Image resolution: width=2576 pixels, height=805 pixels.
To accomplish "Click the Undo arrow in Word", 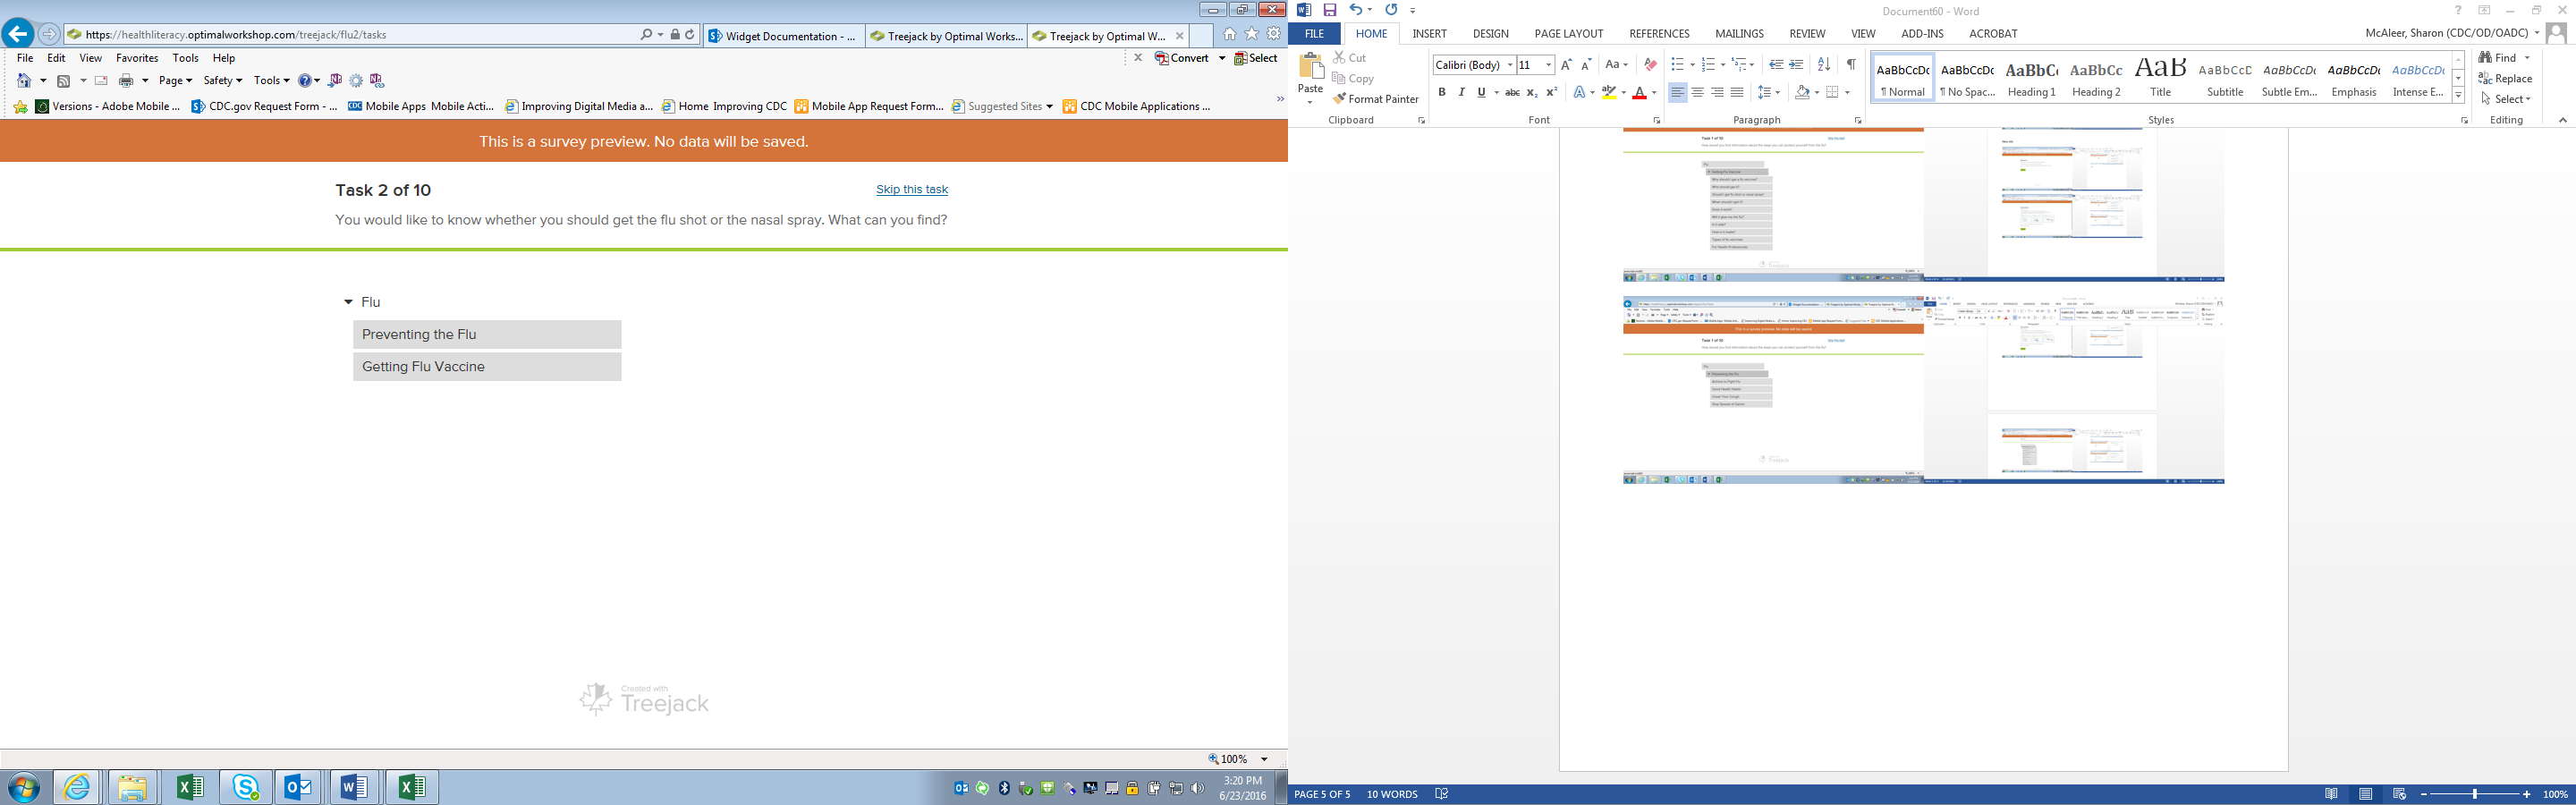I will (x=1356, y=10).
